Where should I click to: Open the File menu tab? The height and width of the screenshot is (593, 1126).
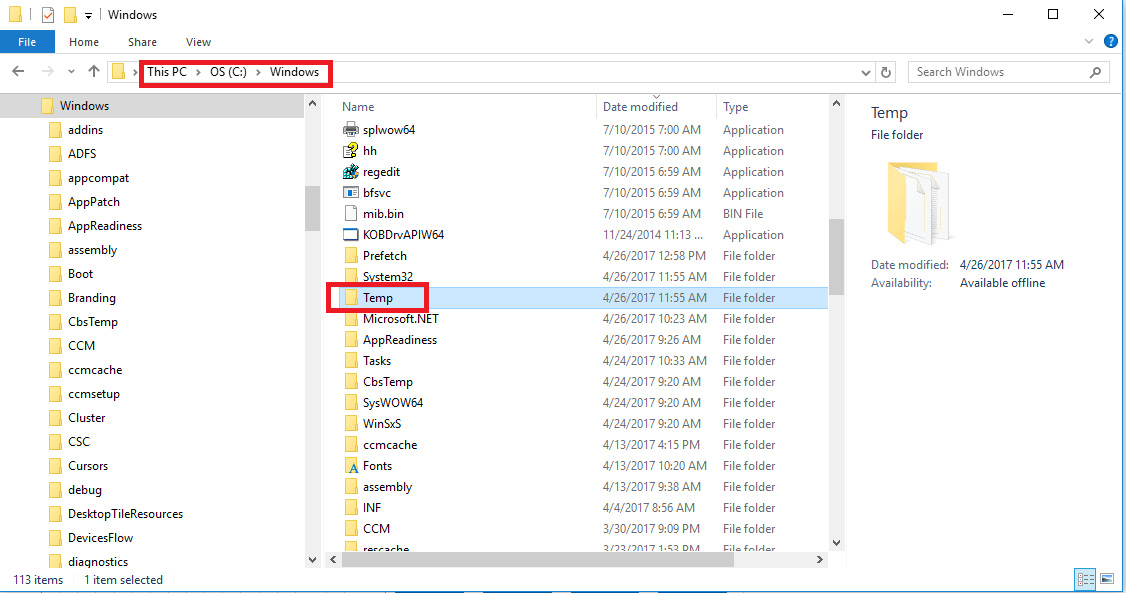click(27, 42)
